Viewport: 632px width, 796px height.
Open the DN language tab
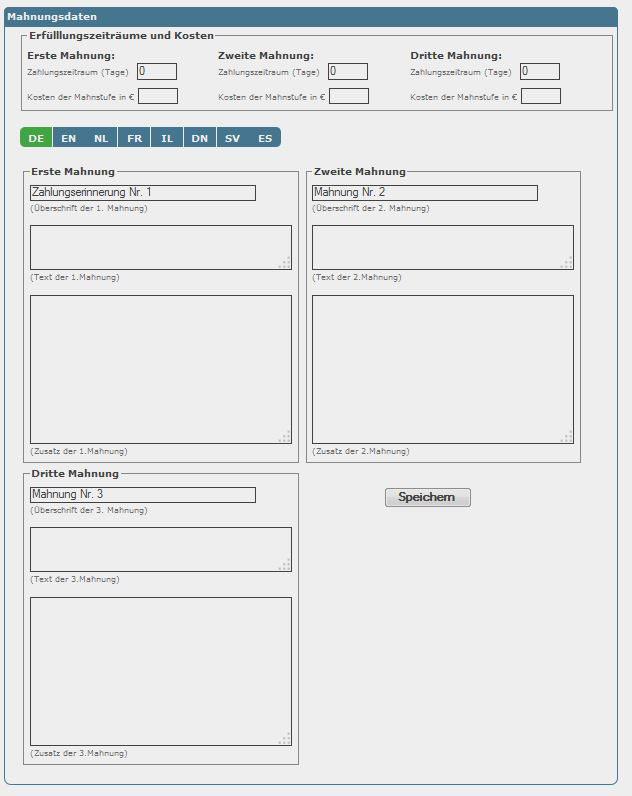200,138
